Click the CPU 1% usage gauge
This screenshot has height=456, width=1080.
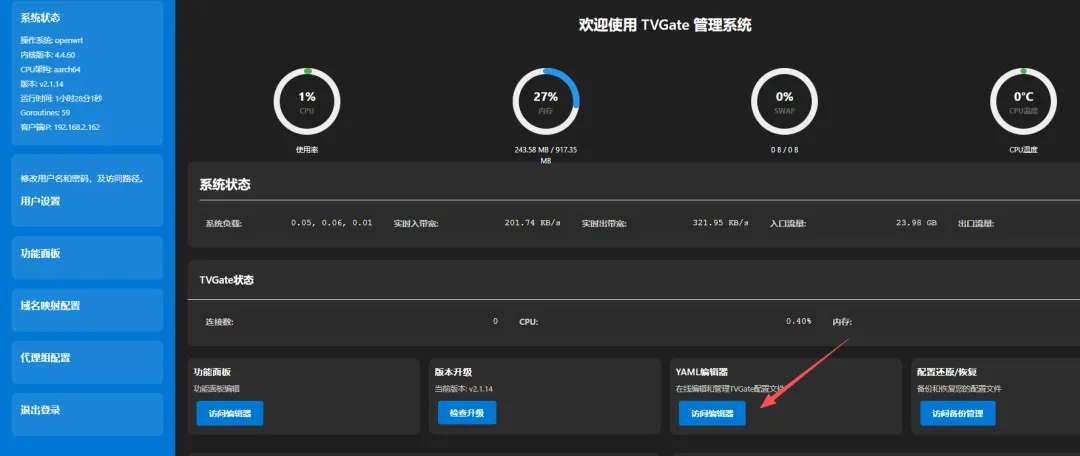tap(307, 101)
